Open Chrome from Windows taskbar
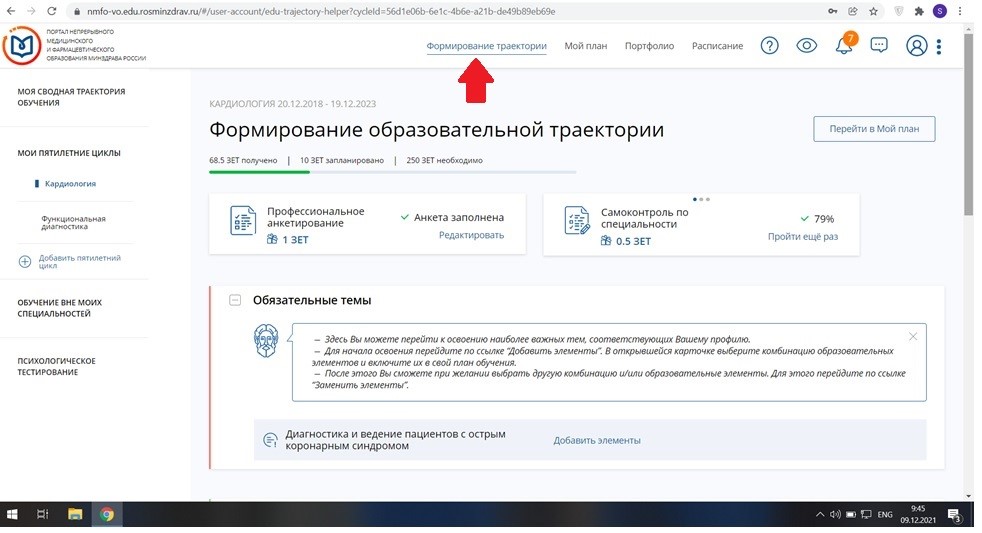Image resolution: width=982 pixels, height=533 pixels. 107,515
